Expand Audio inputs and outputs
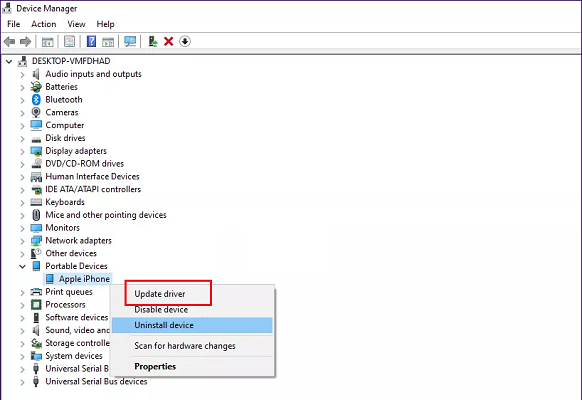 click(22, 75)
